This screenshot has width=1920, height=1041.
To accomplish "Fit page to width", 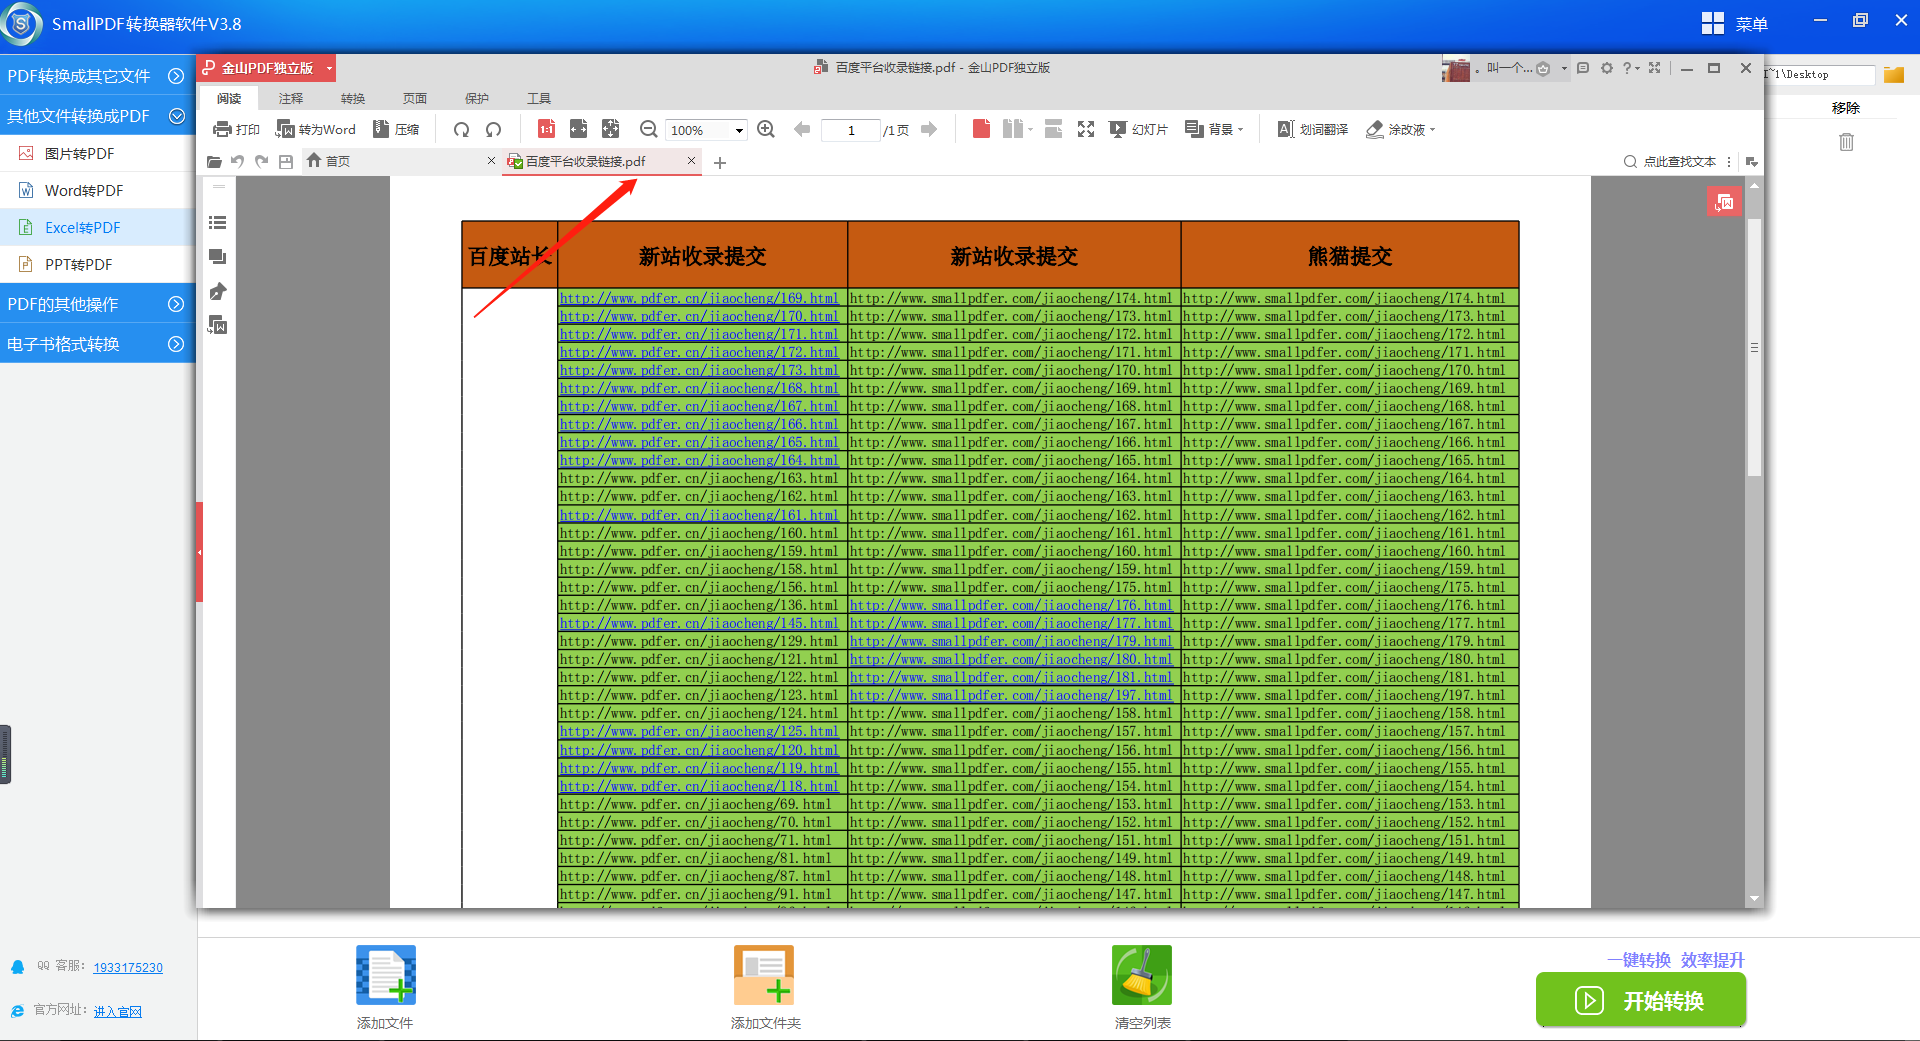I will coord(578,129).
